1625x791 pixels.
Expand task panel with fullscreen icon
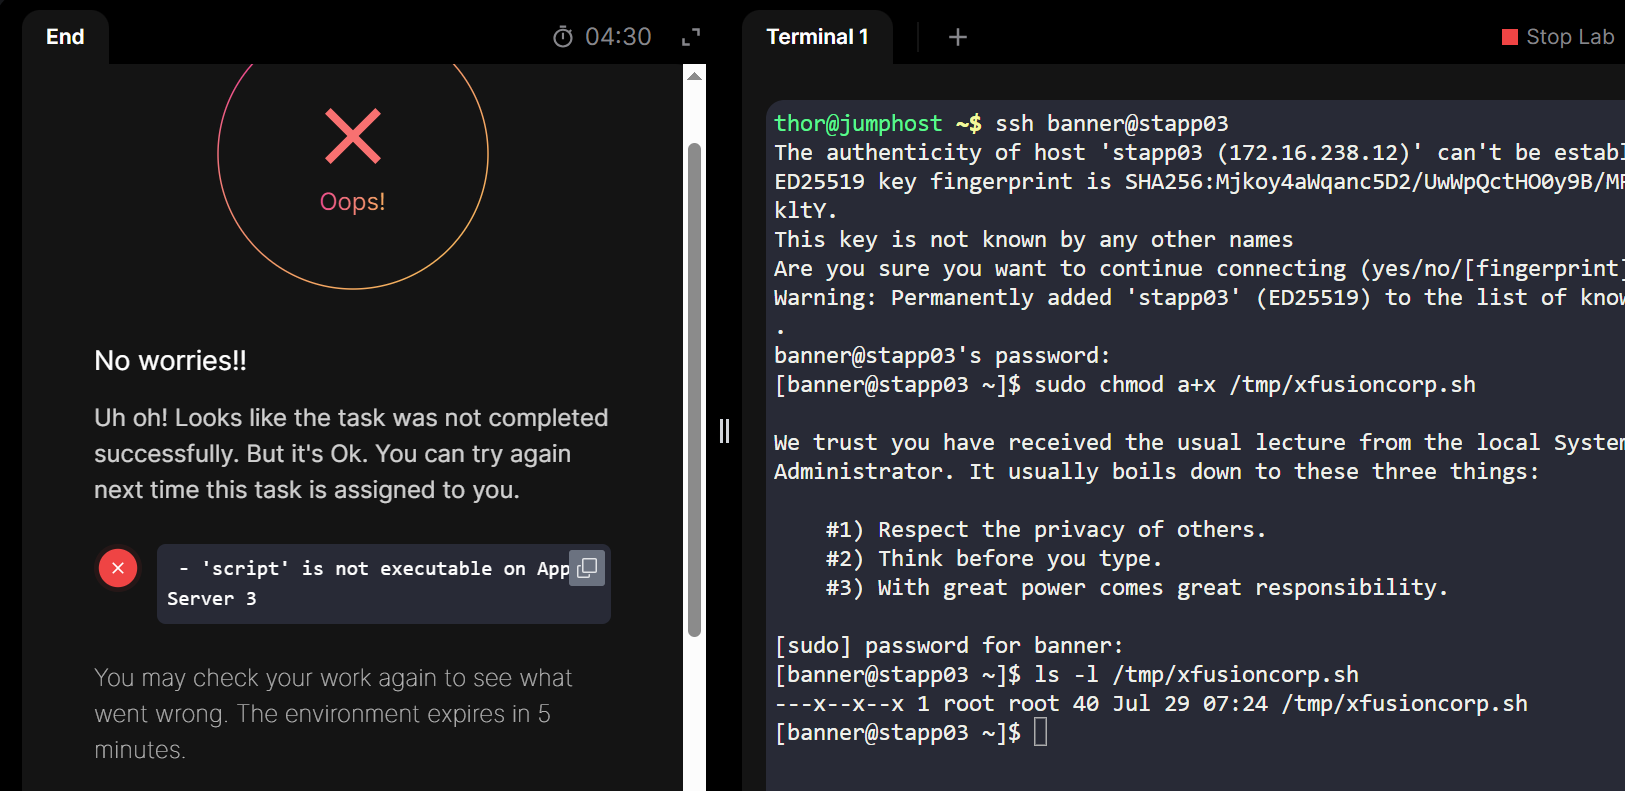[x=691, y=37]
